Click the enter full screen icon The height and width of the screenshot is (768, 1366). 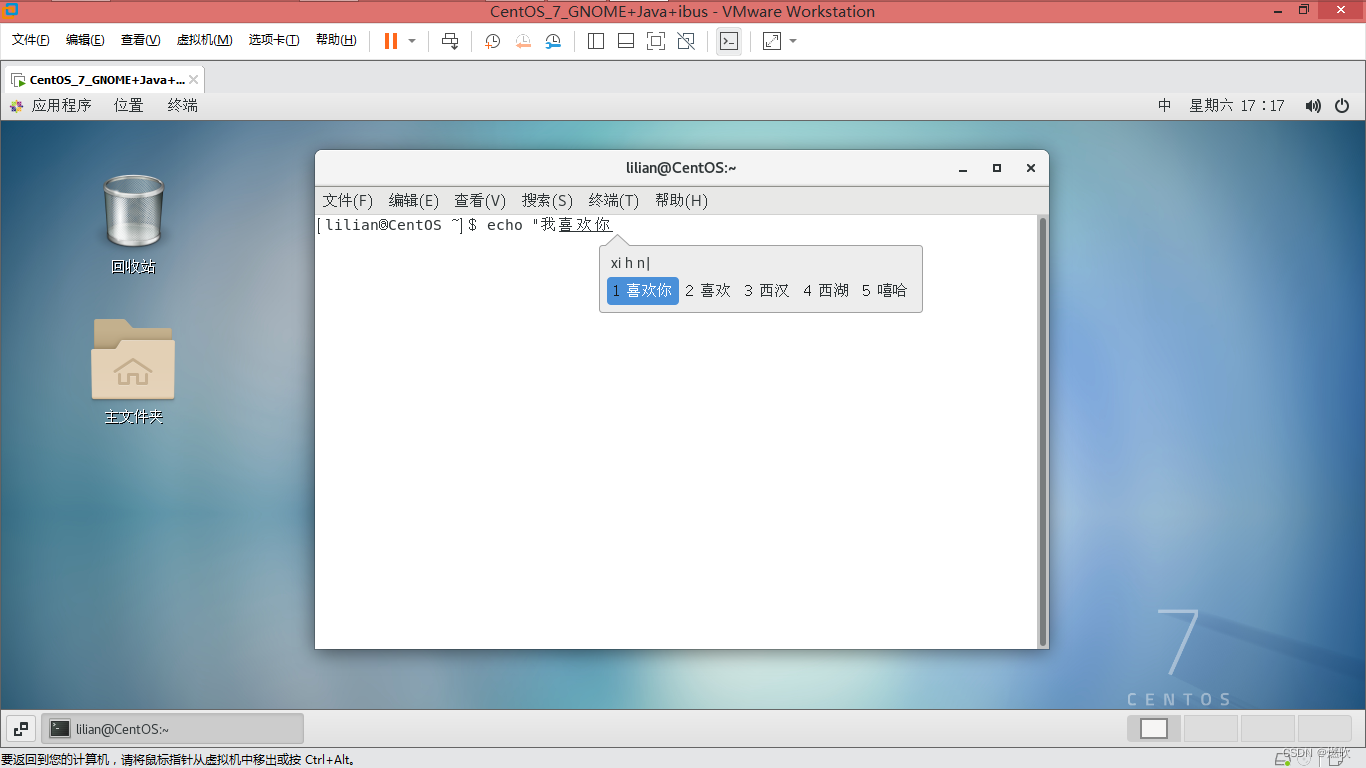coord(656,41)
